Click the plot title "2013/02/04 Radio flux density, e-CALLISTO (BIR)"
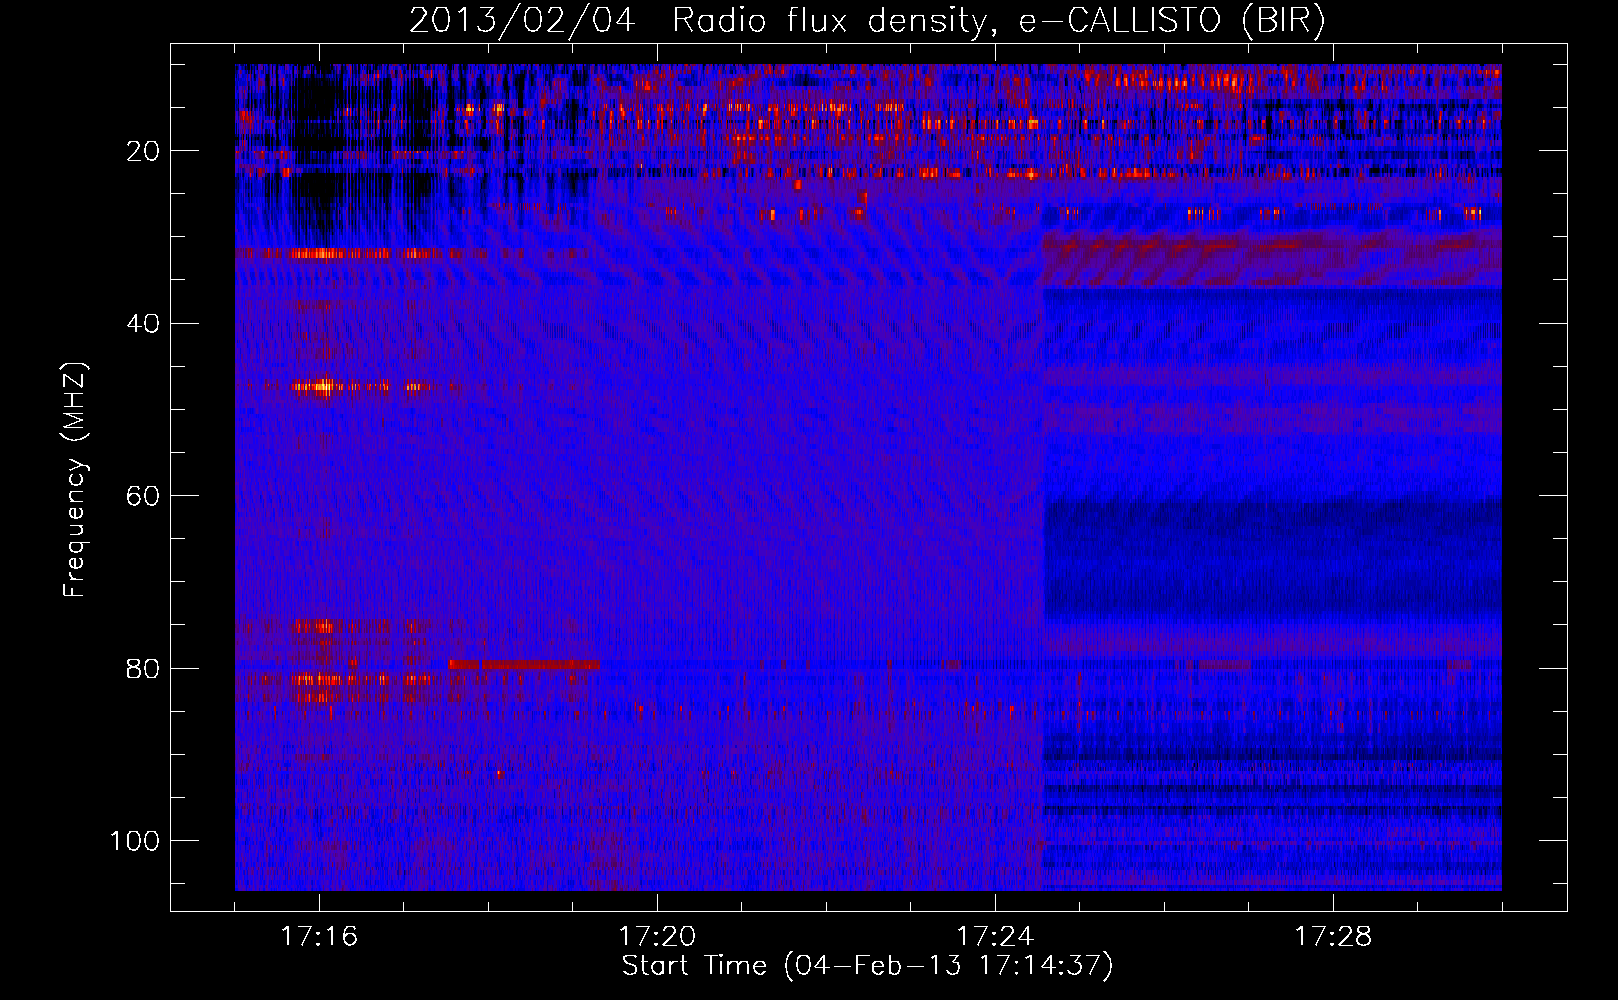 867,20
